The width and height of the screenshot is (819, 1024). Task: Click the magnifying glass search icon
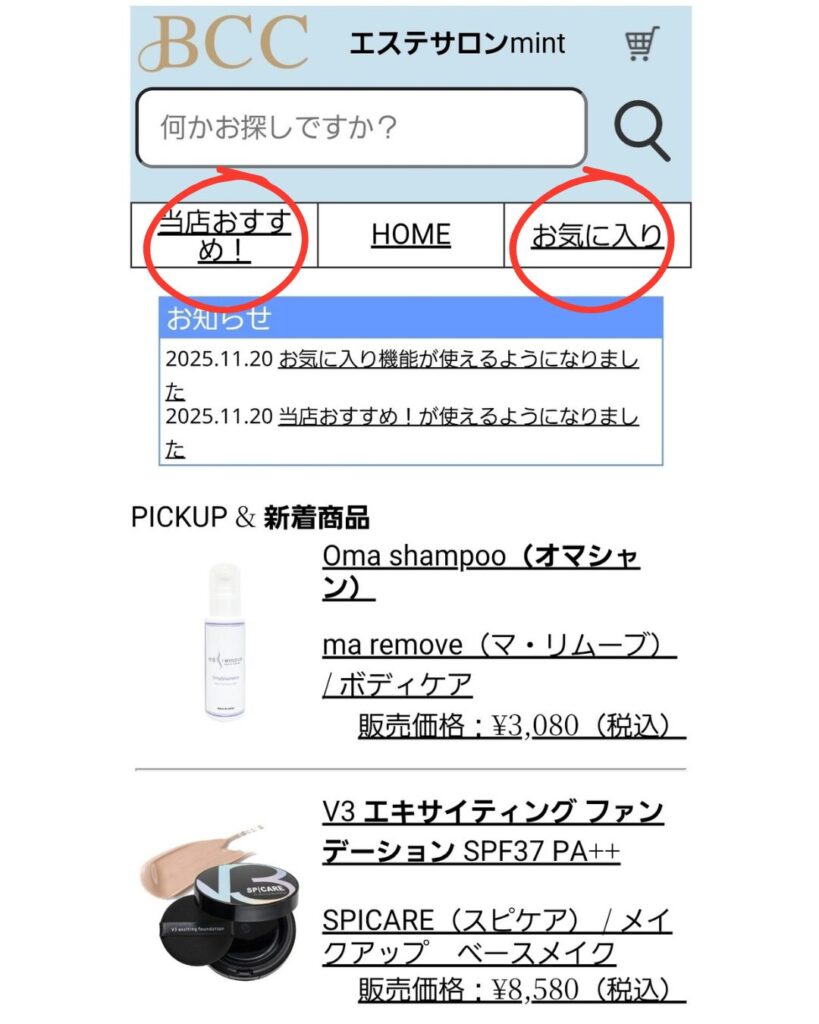tap(641, 131)
